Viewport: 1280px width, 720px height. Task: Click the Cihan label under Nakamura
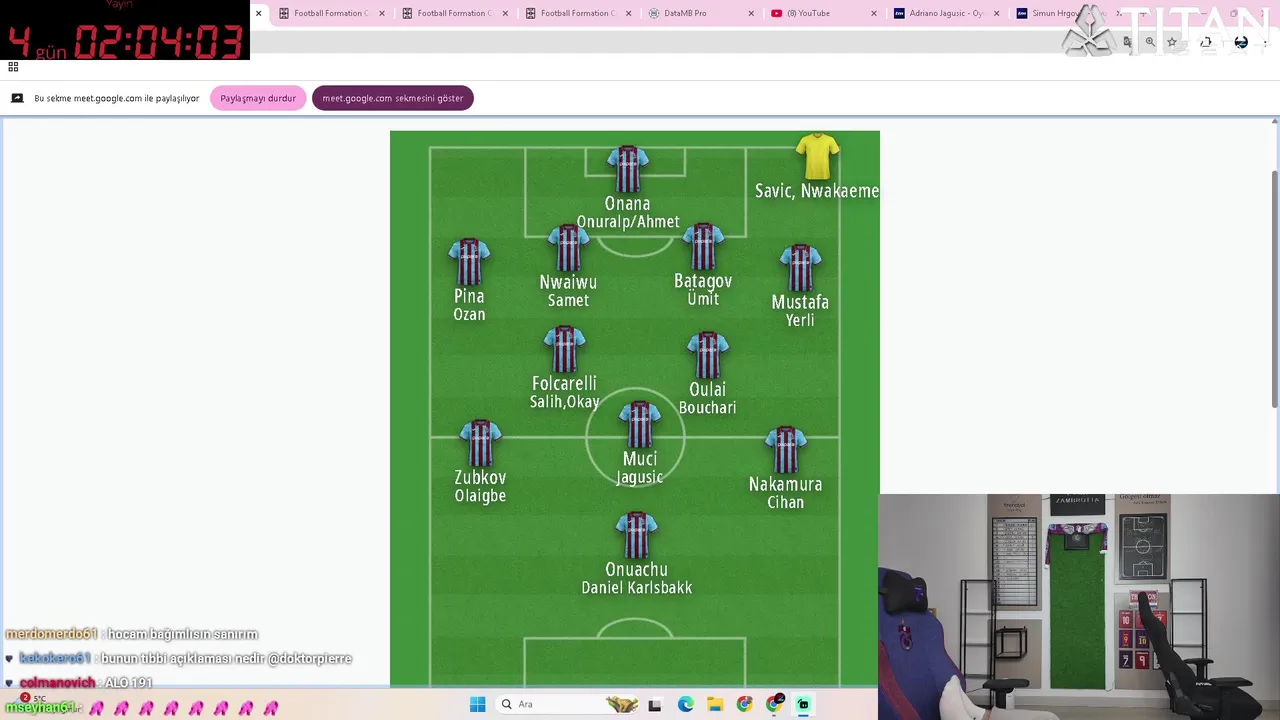coord(785,502)
